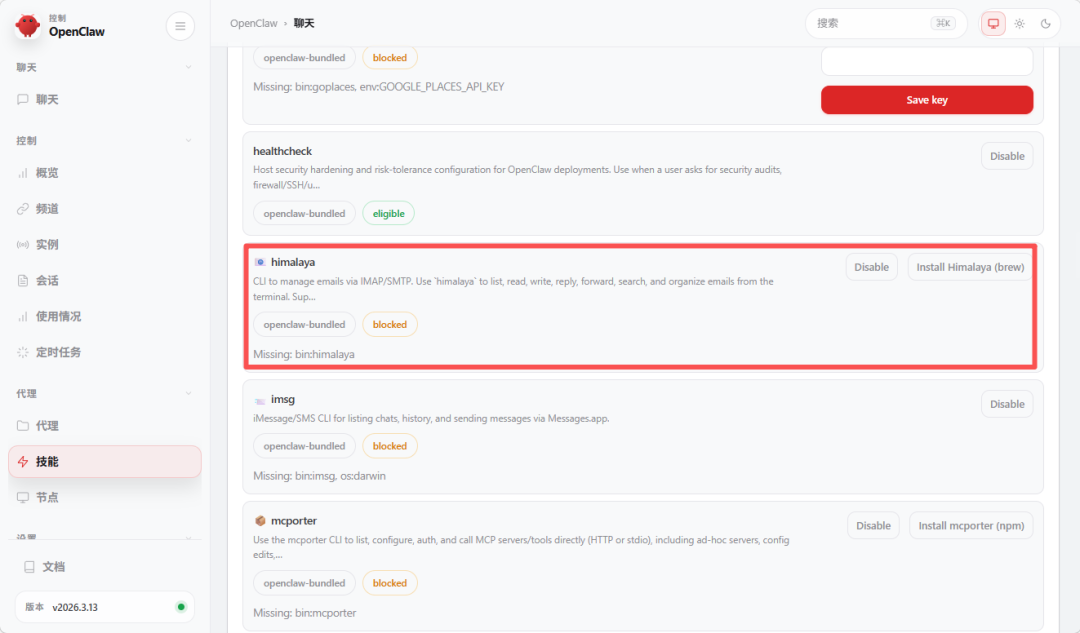Click Install mcporter (npm) button

[x=970, y=526]
